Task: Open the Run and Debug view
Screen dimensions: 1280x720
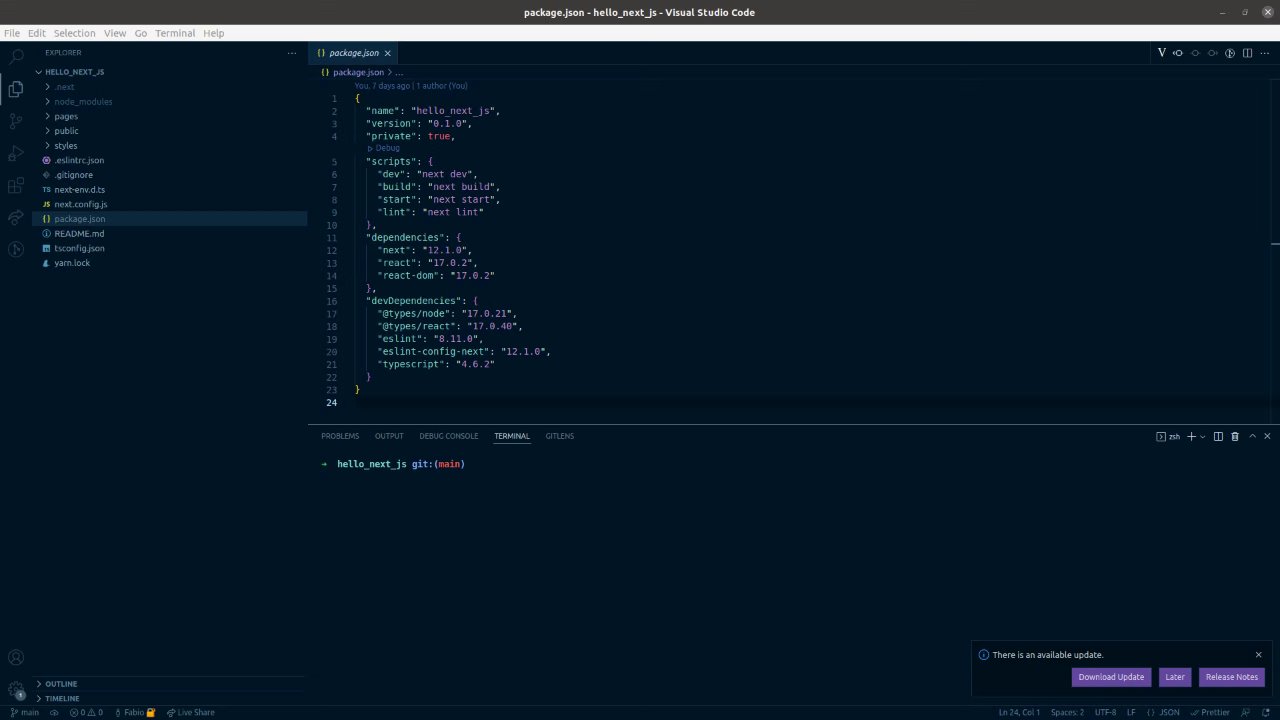Action: (16, 153)
